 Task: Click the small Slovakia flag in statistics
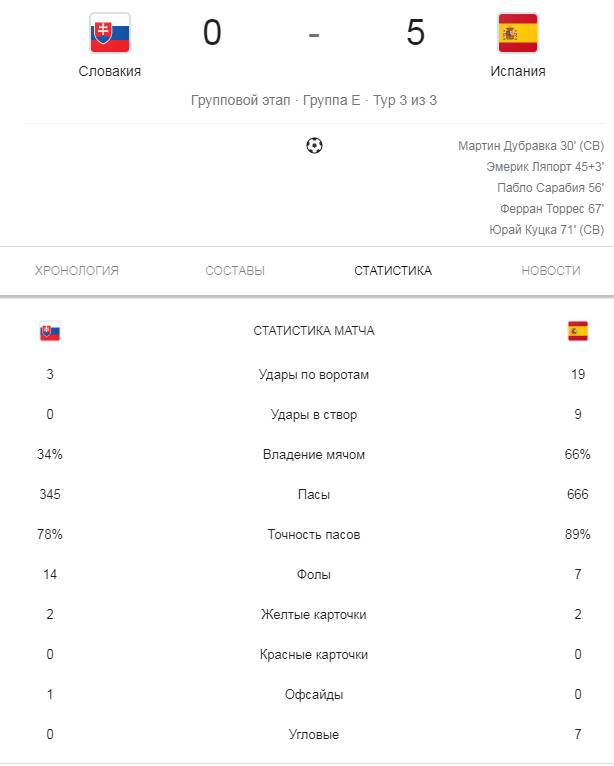tap(50, 331)
